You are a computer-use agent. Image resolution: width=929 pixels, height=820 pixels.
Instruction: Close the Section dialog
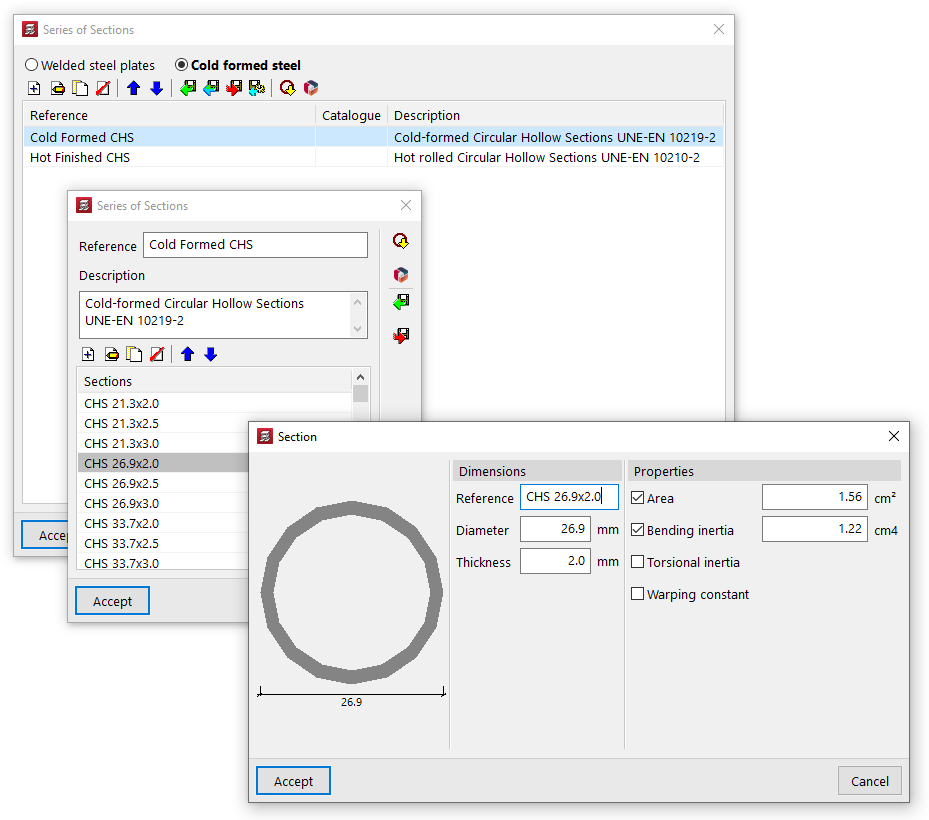tap(894, 436)
